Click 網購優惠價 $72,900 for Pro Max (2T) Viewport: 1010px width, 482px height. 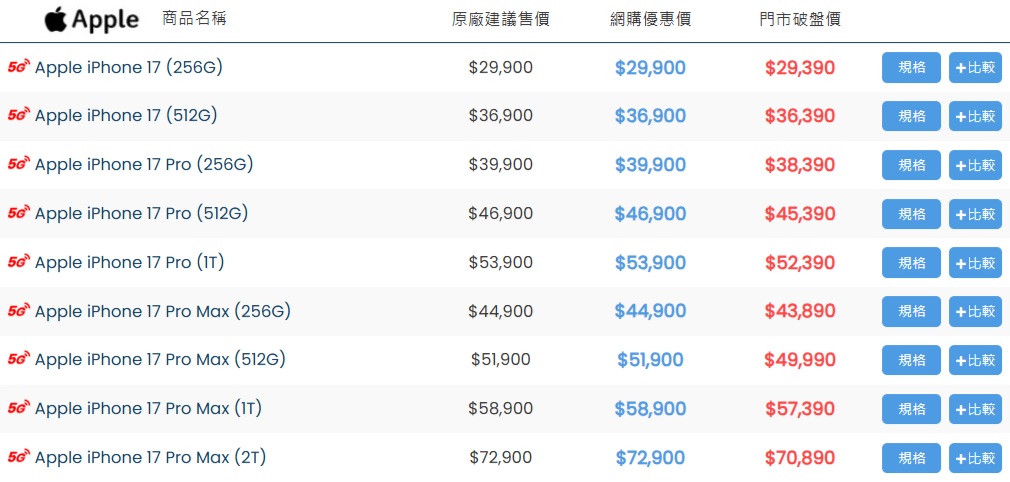[650, 458]
